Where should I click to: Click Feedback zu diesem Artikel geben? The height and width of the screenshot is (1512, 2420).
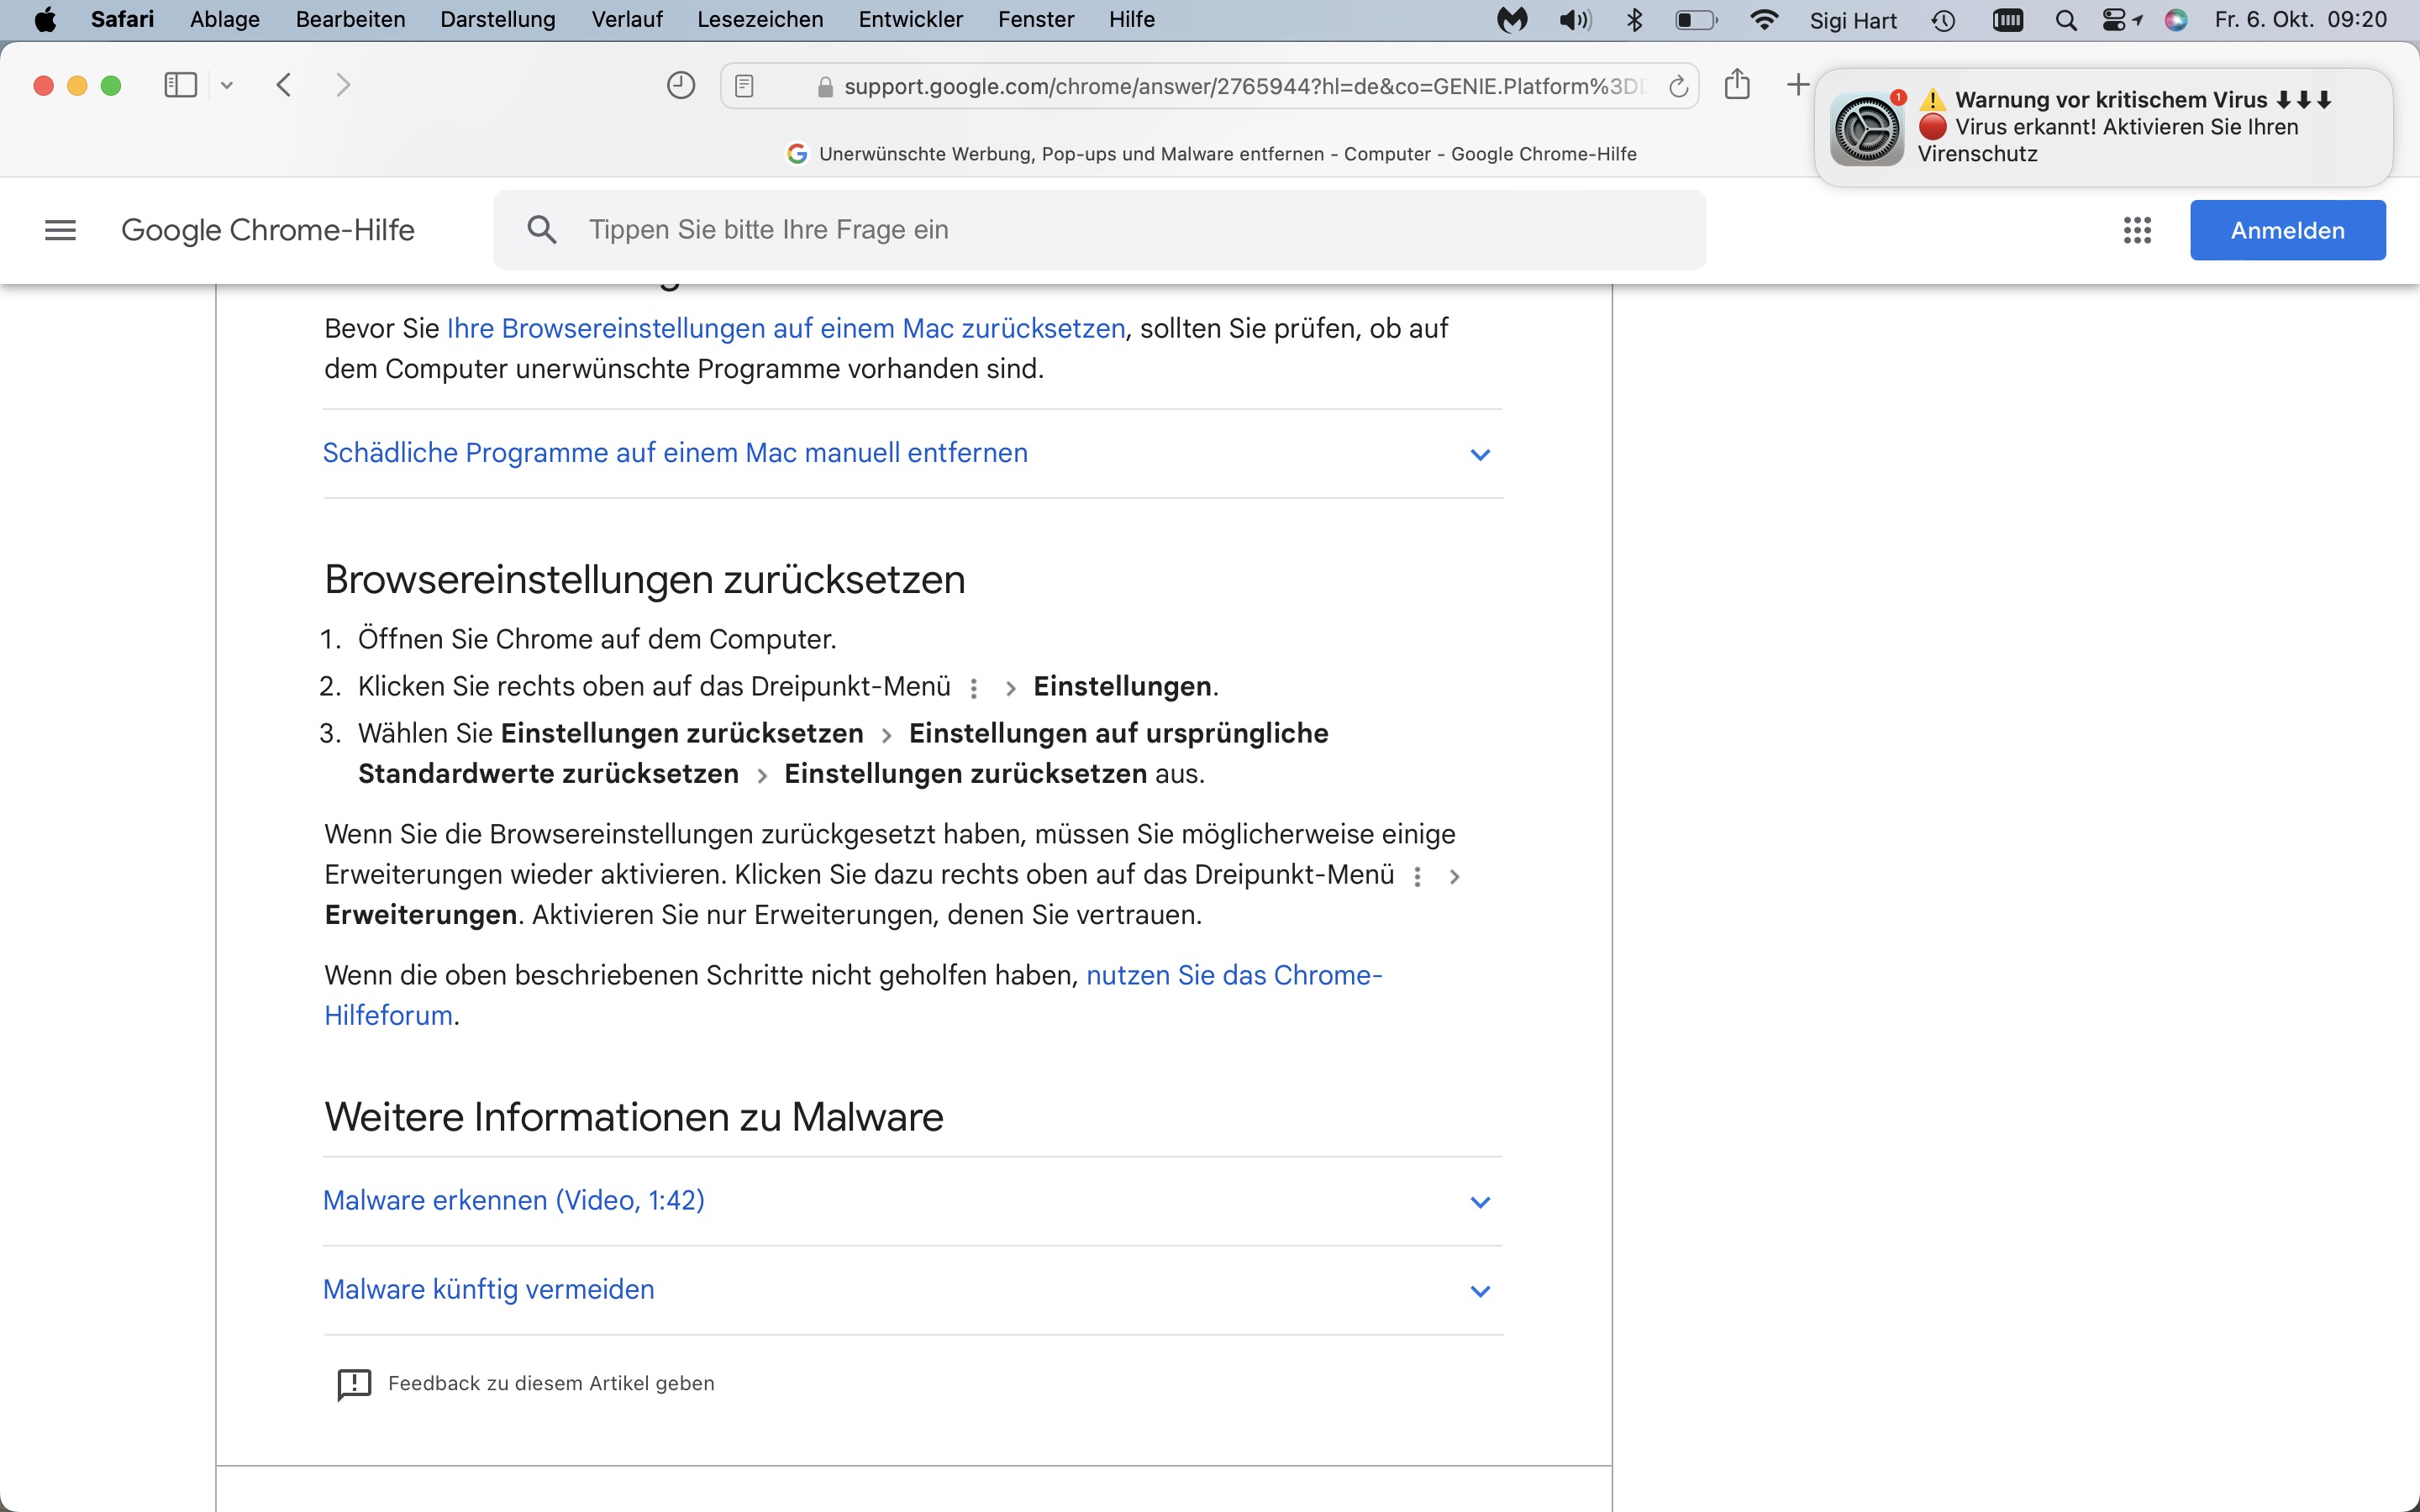point(550,1383)
